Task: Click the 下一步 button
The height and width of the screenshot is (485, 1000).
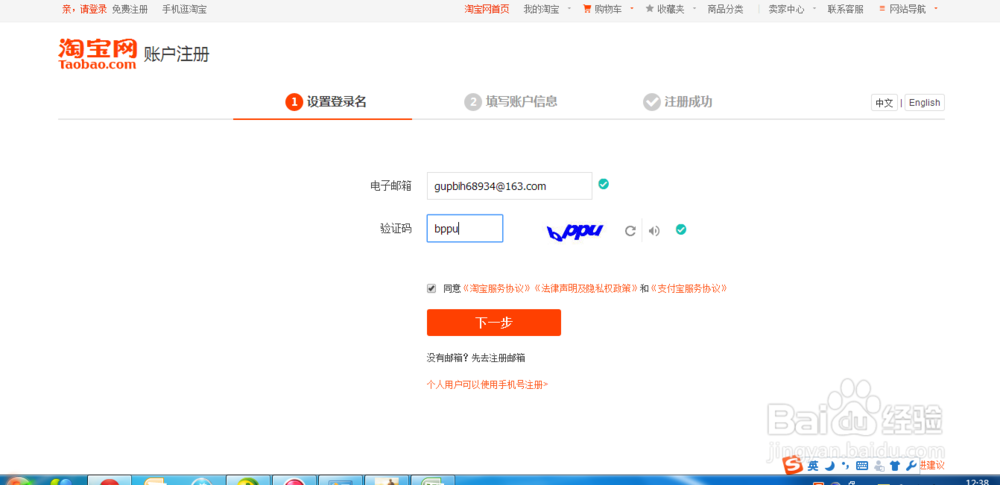Action: pyautogui.click(x=494, y=322)
